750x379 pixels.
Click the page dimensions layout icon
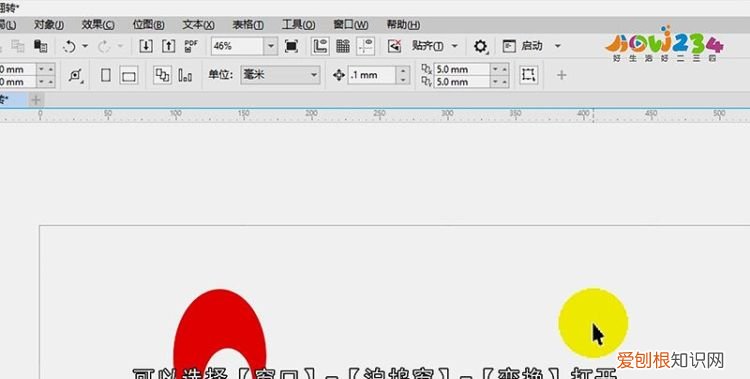[75, 75]
